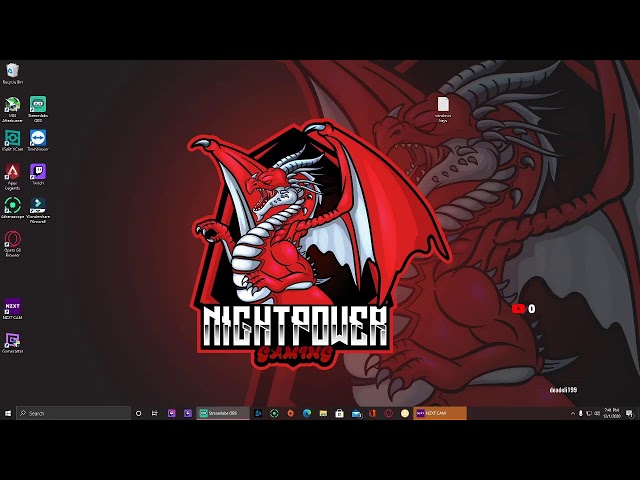
Task: Switch to the NZXT CAM taskbar window
Action: click(x=440, y=413)
